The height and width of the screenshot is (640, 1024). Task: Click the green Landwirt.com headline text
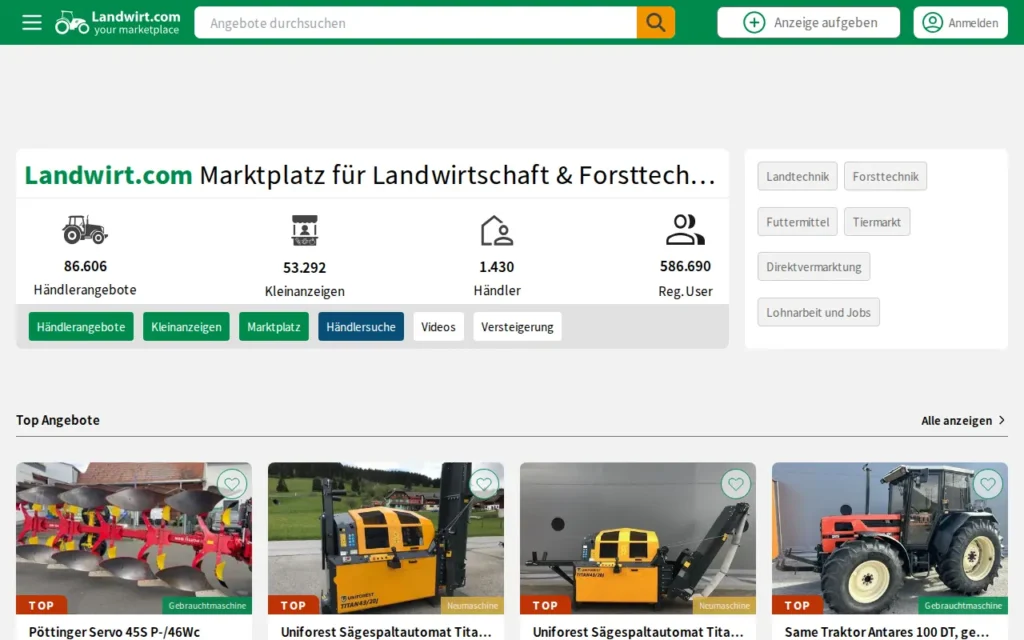(108, 175)
